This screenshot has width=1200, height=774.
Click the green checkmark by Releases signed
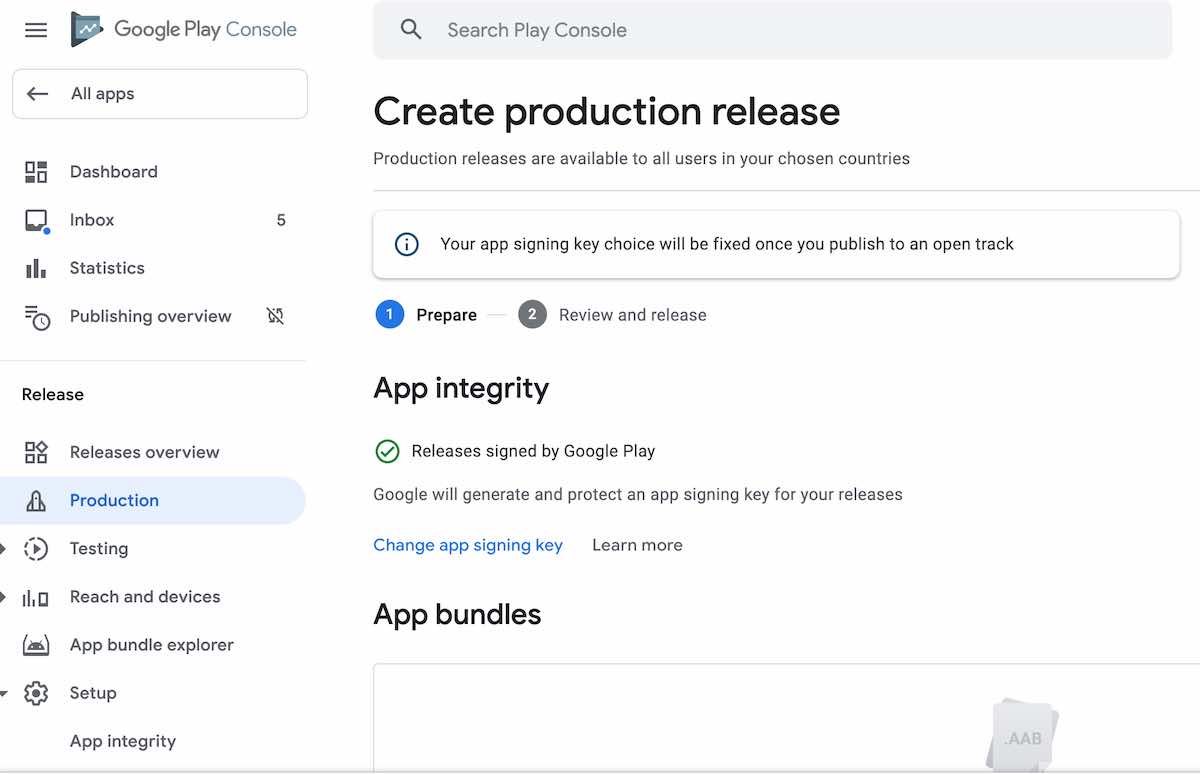click(387, 452)
